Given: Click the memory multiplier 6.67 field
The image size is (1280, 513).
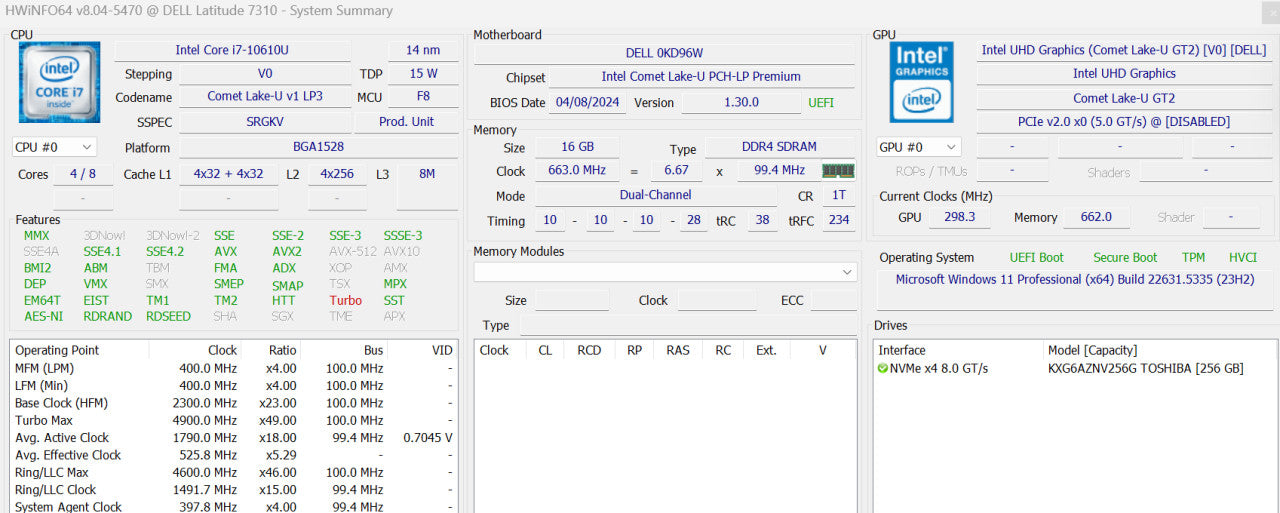Looking at the screenshot, I should (x=676, y=170).
